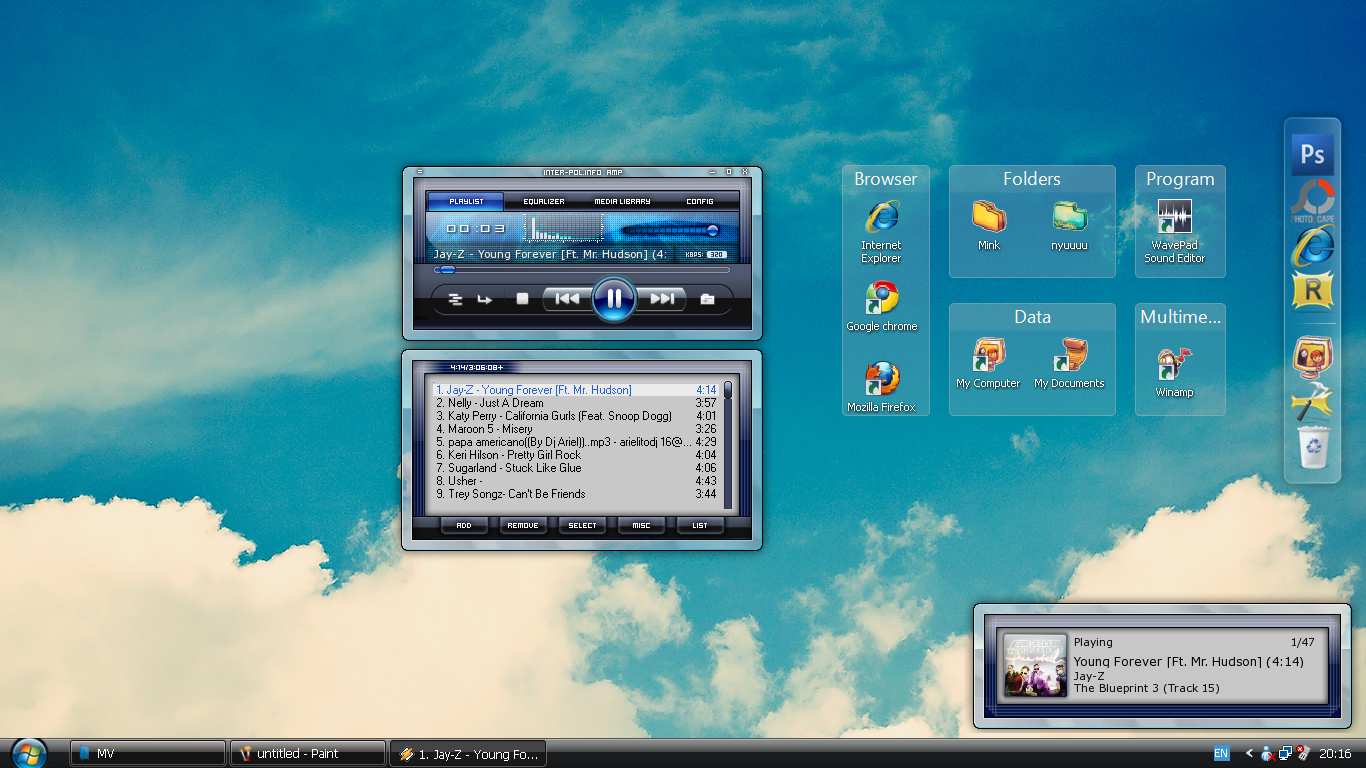Image resolution: width=1366 pixels, height=768 pixels.
Task: Click the Add button in playlist
Action: pyautogui.click(x=464, y=525)
